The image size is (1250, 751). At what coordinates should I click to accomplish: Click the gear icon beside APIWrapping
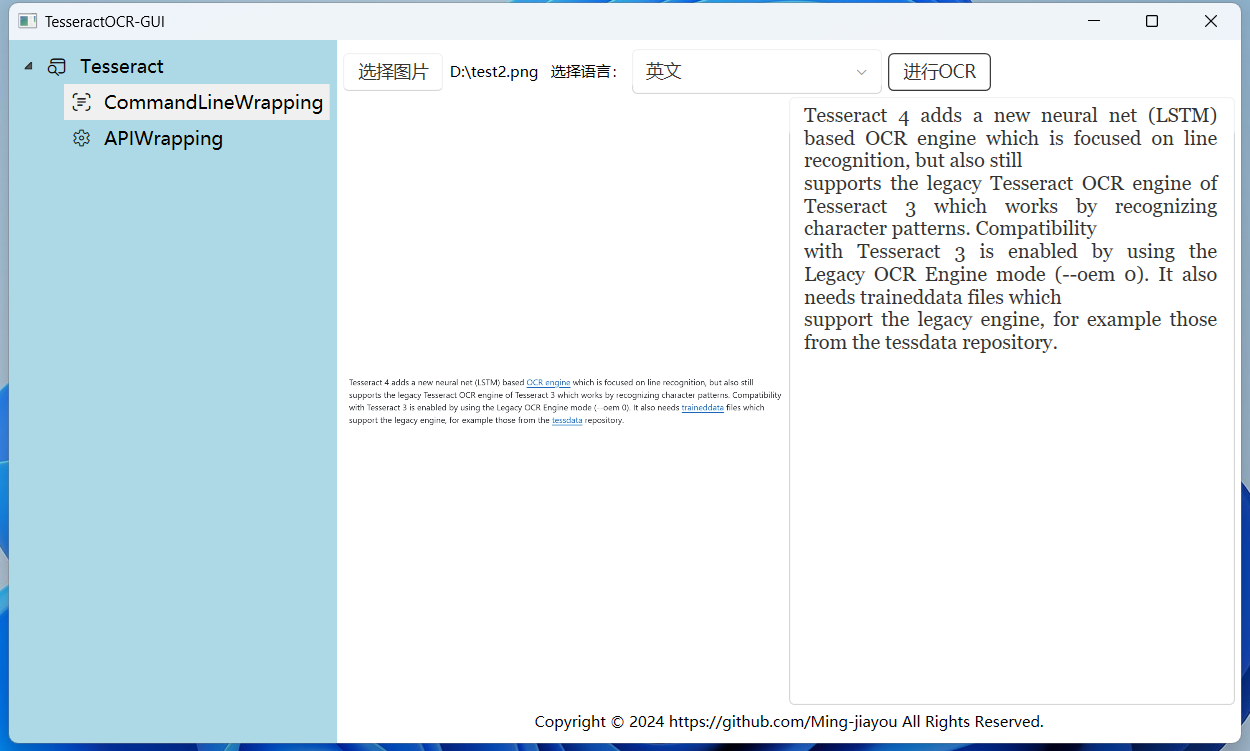[x=82, y=138]
